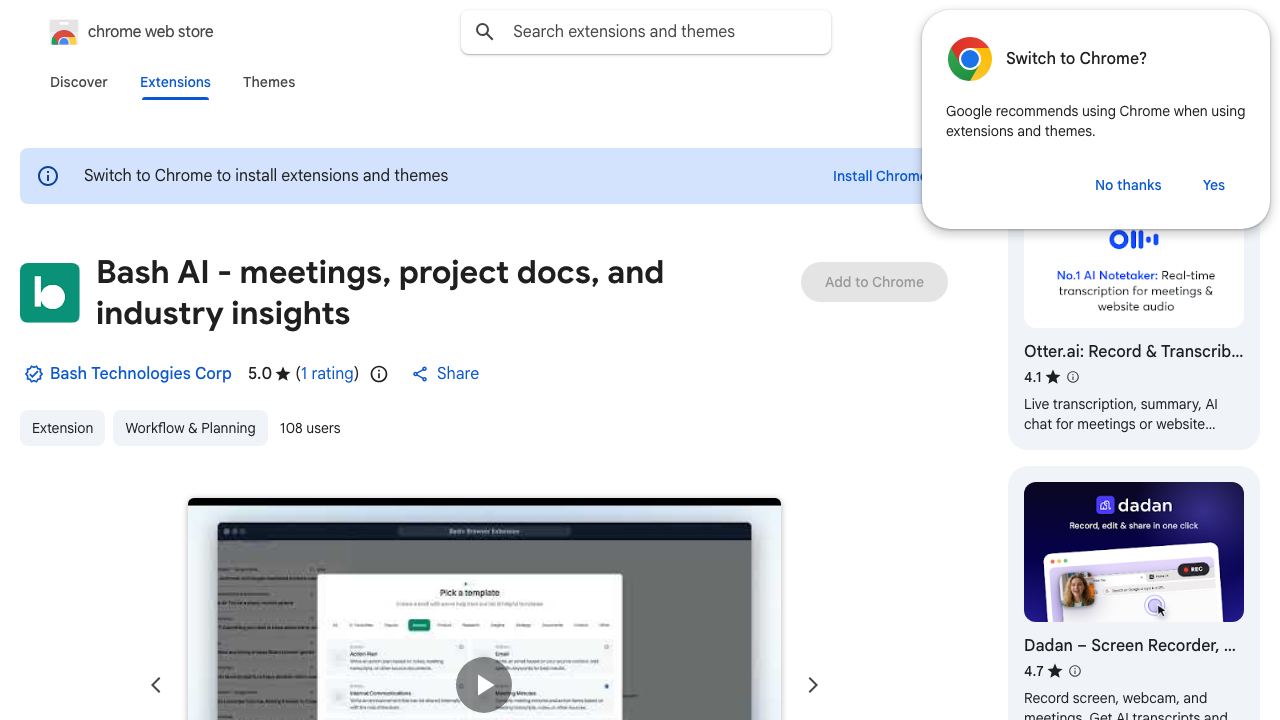The width and height of the screenshot is (1280, 720).
Task: Click Yes in the Switch to Chrome popup
Action: 1214,185
